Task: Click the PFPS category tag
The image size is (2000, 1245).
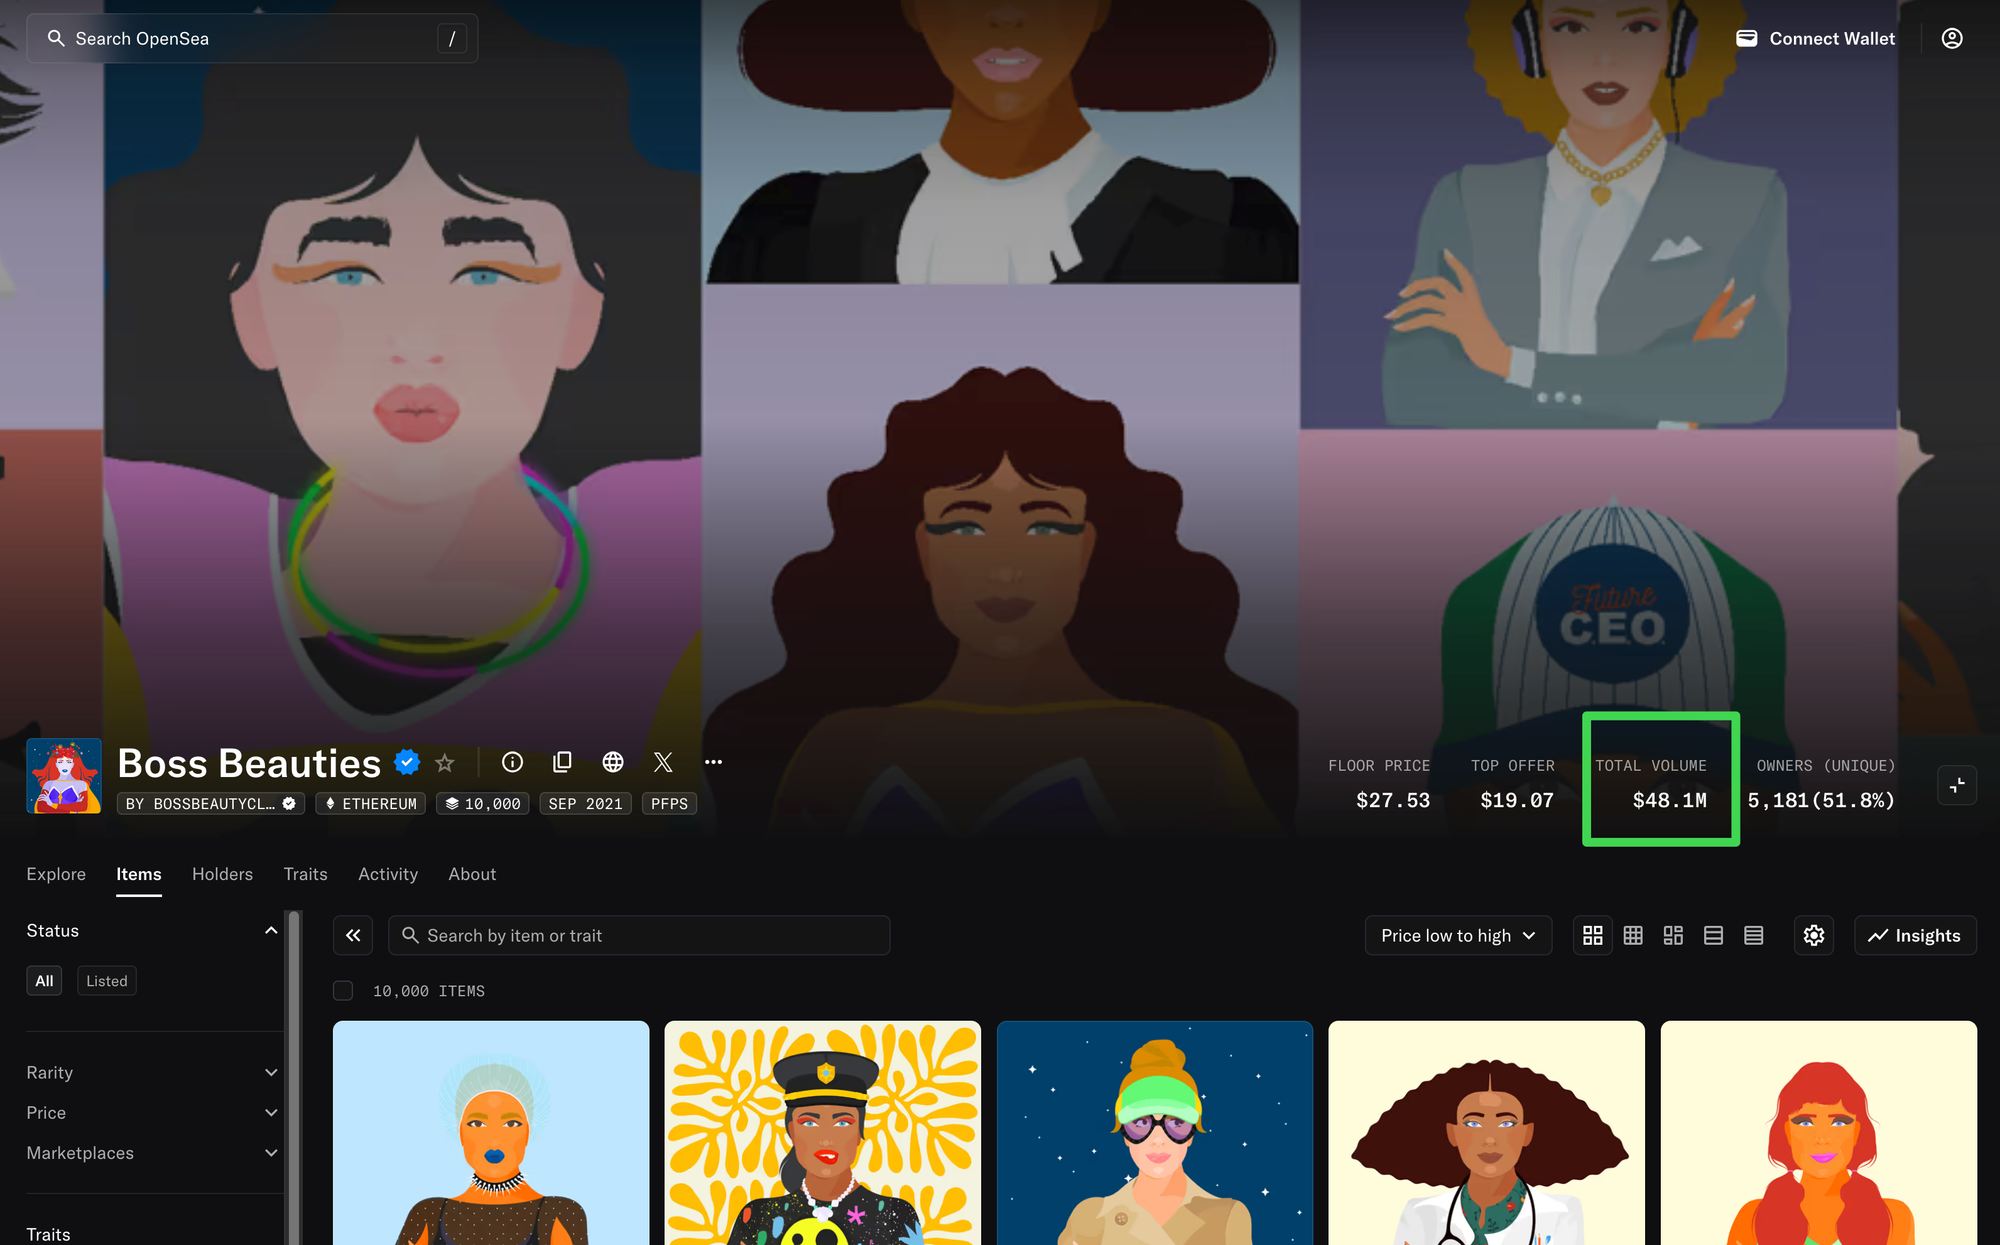Action: [669, 804]
